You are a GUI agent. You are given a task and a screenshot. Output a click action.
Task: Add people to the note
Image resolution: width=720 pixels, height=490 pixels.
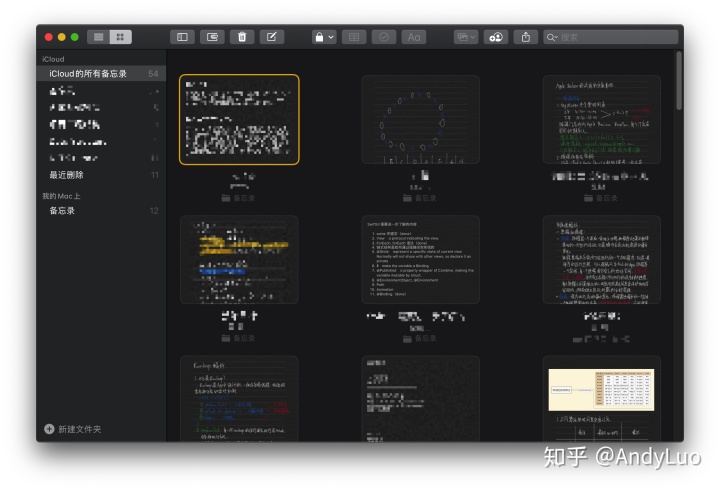pos(496,37)
